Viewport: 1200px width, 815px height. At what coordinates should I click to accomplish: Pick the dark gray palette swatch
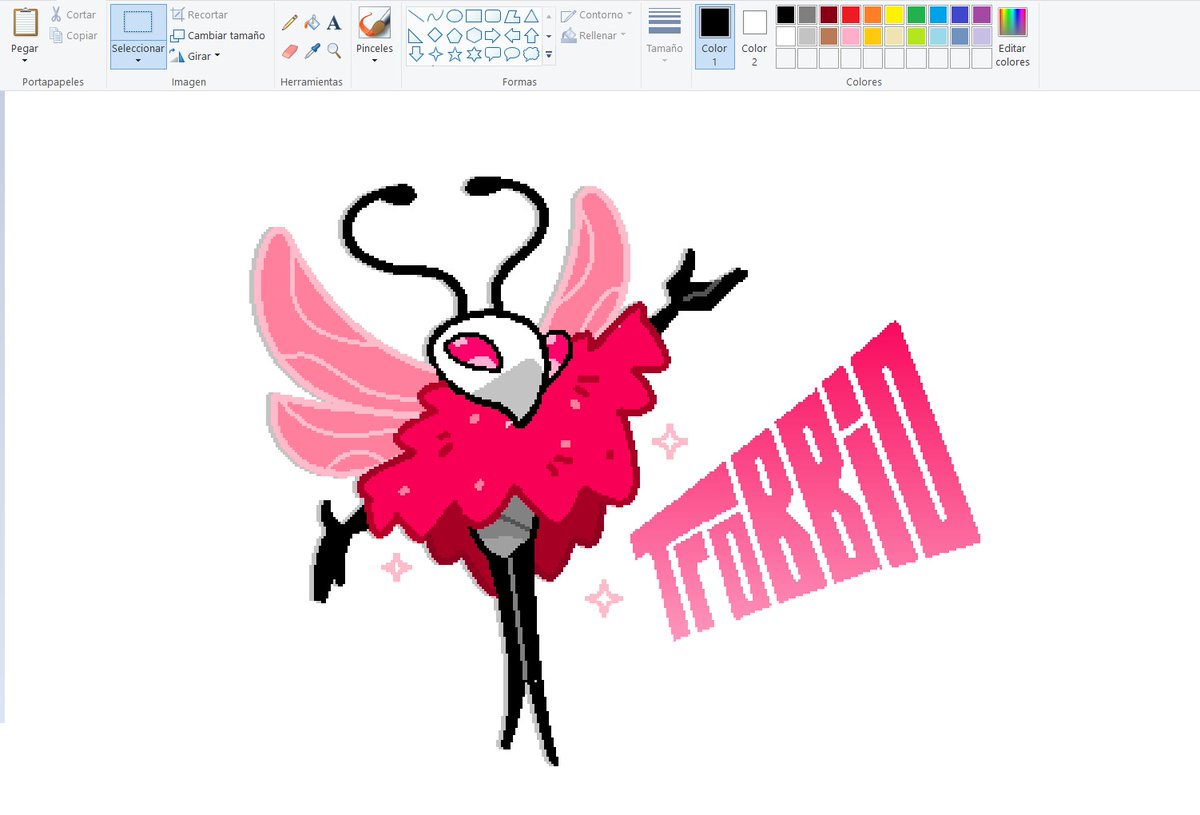click(808, 15)
